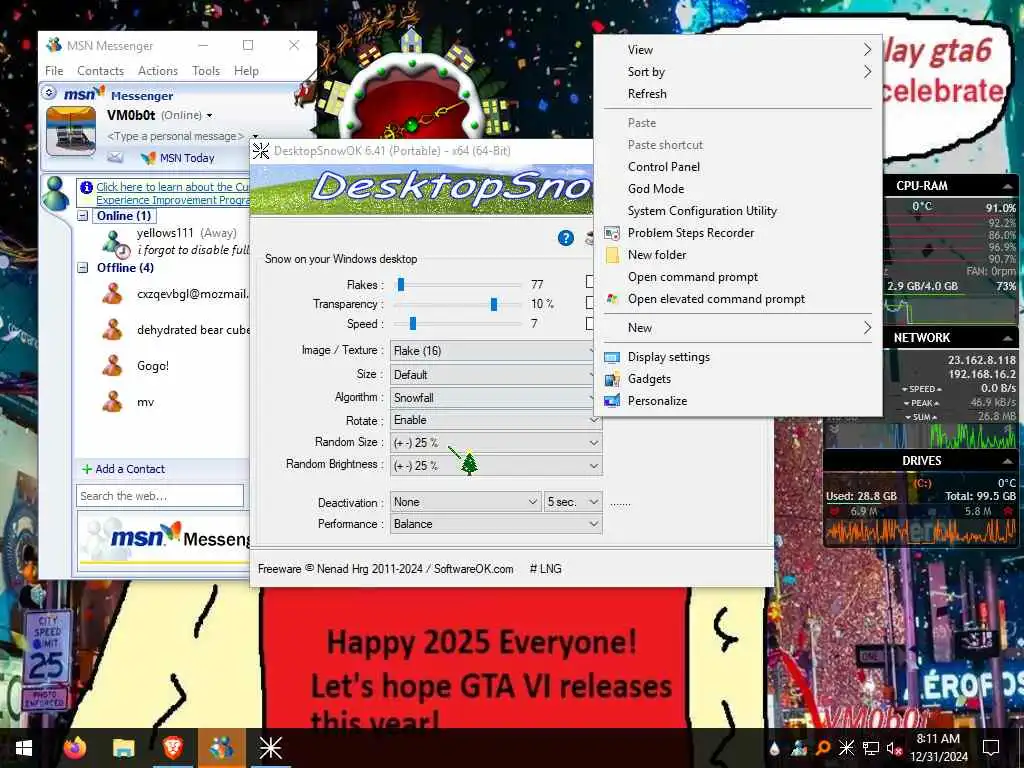Viewport: 1024px width, 768px height.
Task: Open the Rotate dropdown showing Enable
Action: [496, 420]
